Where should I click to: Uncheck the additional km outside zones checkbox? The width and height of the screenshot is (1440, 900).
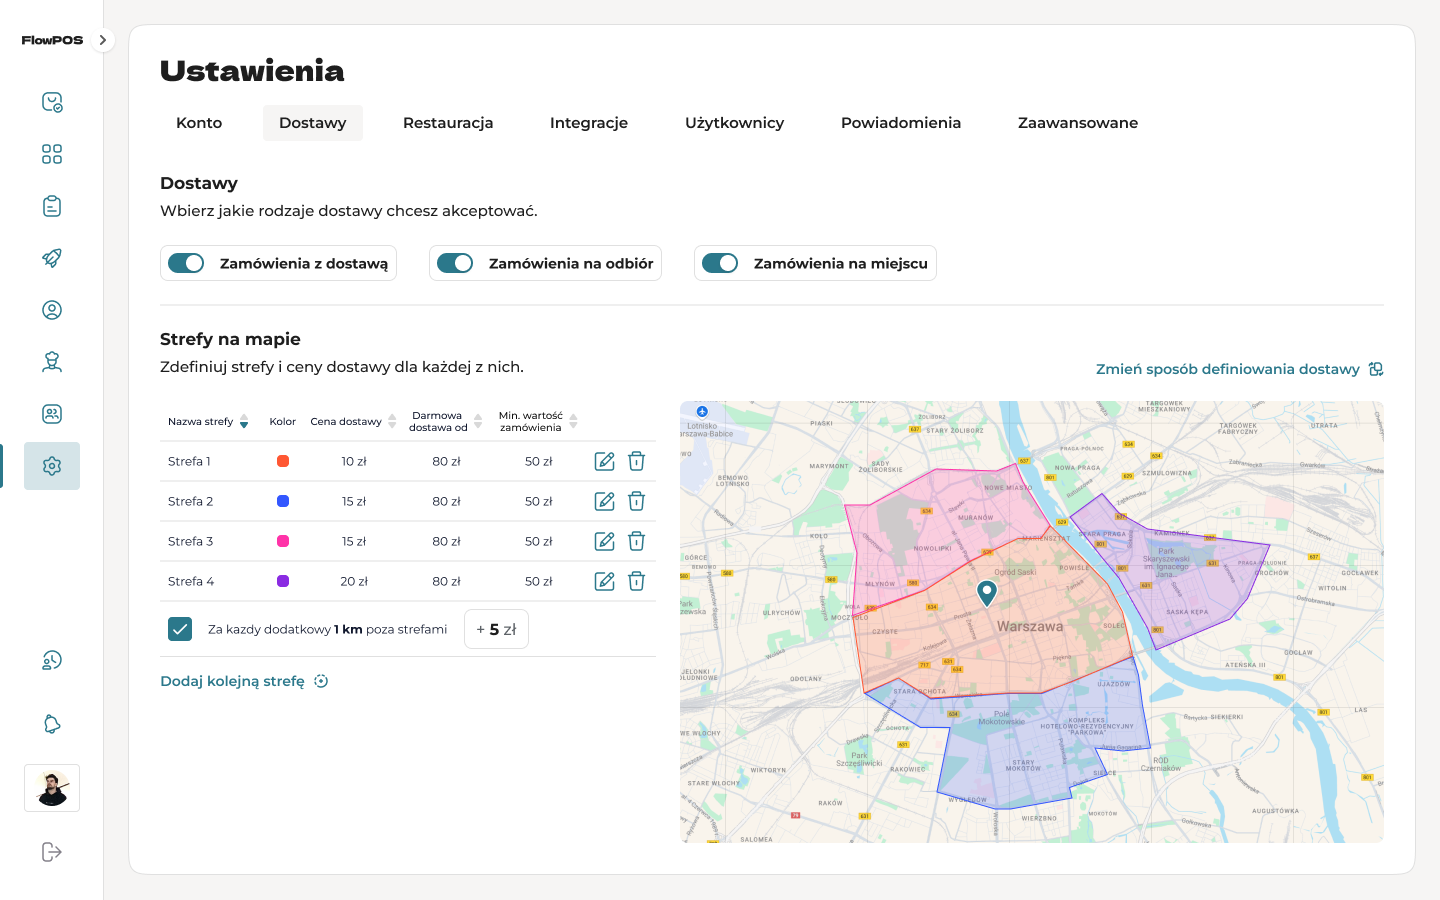point(180,629)
